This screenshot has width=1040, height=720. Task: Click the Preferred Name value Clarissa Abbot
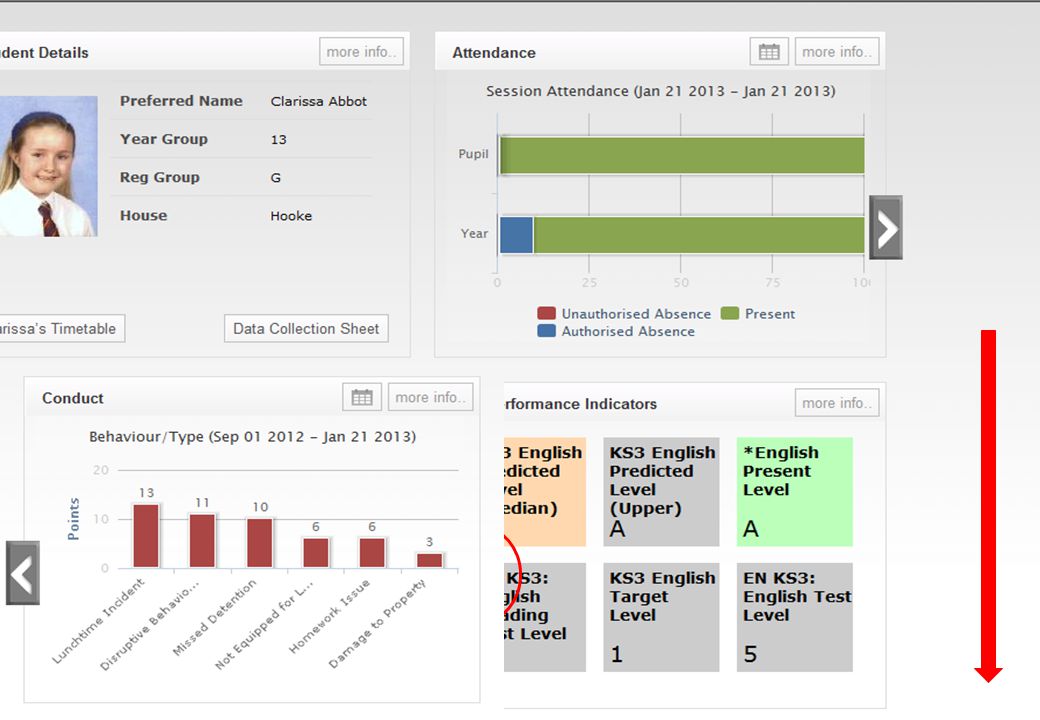318,101
